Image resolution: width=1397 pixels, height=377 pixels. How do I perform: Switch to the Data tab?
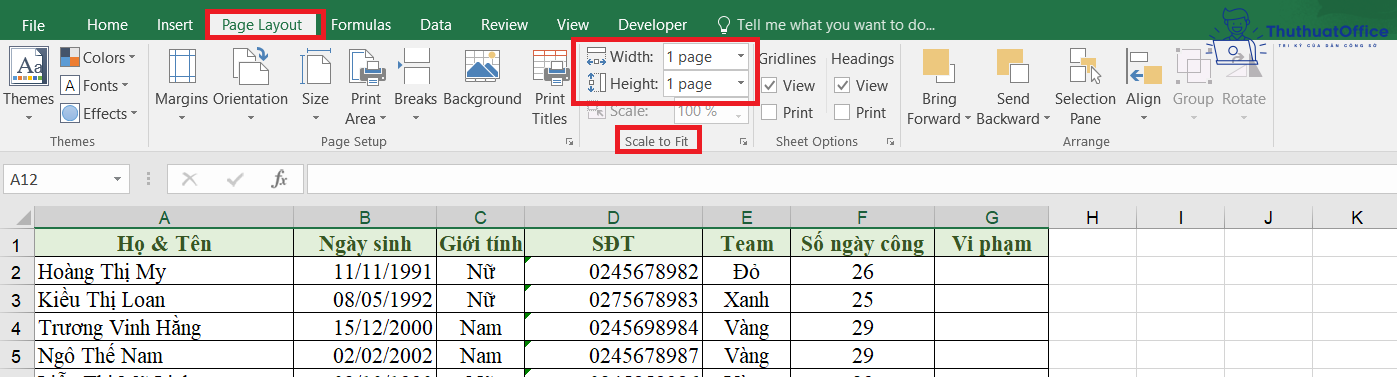tap(435, 25)
